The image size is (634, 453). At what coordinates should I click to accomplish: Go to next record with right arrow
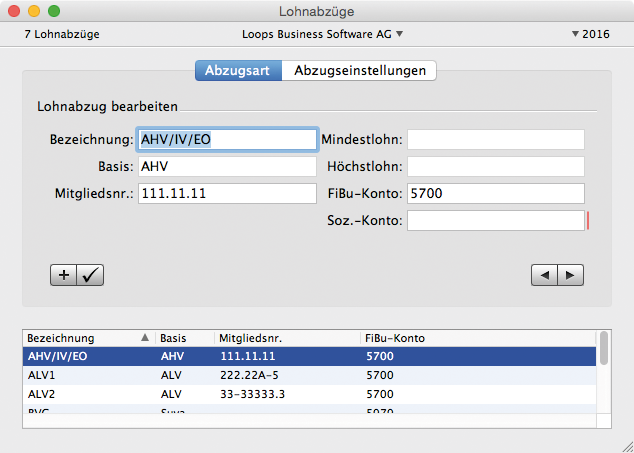[570, 275]
